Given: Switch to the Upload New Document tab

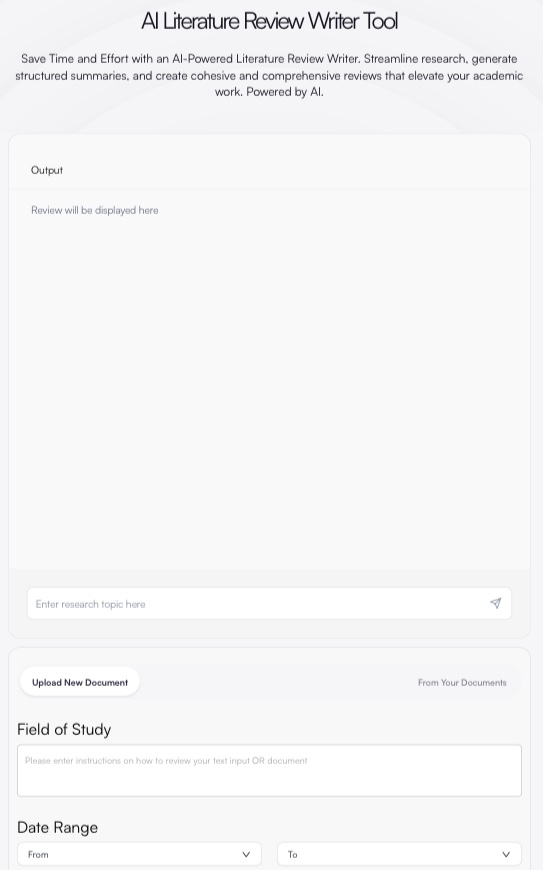Looking at the screenshot, I should [x=80, y=682].
